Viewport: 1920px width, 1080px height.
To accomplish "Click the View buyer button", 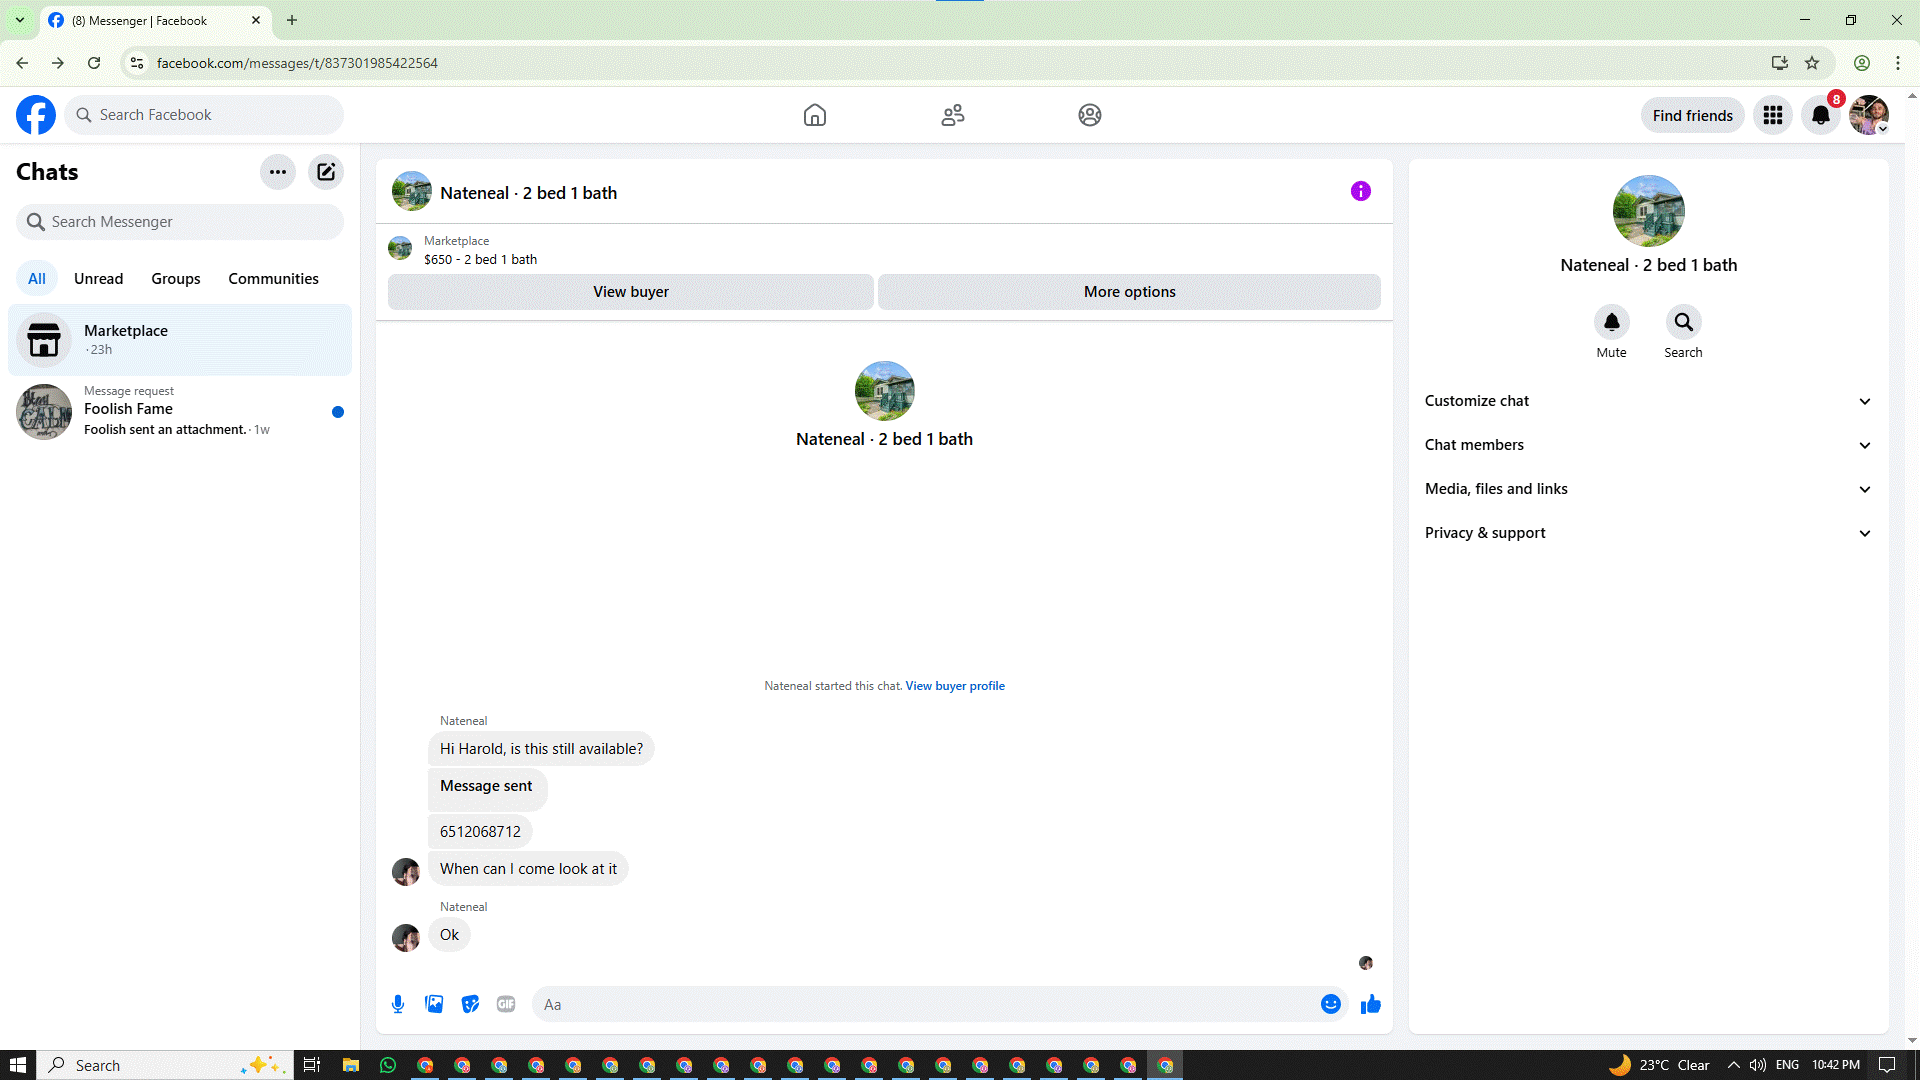I will [630, 292].
